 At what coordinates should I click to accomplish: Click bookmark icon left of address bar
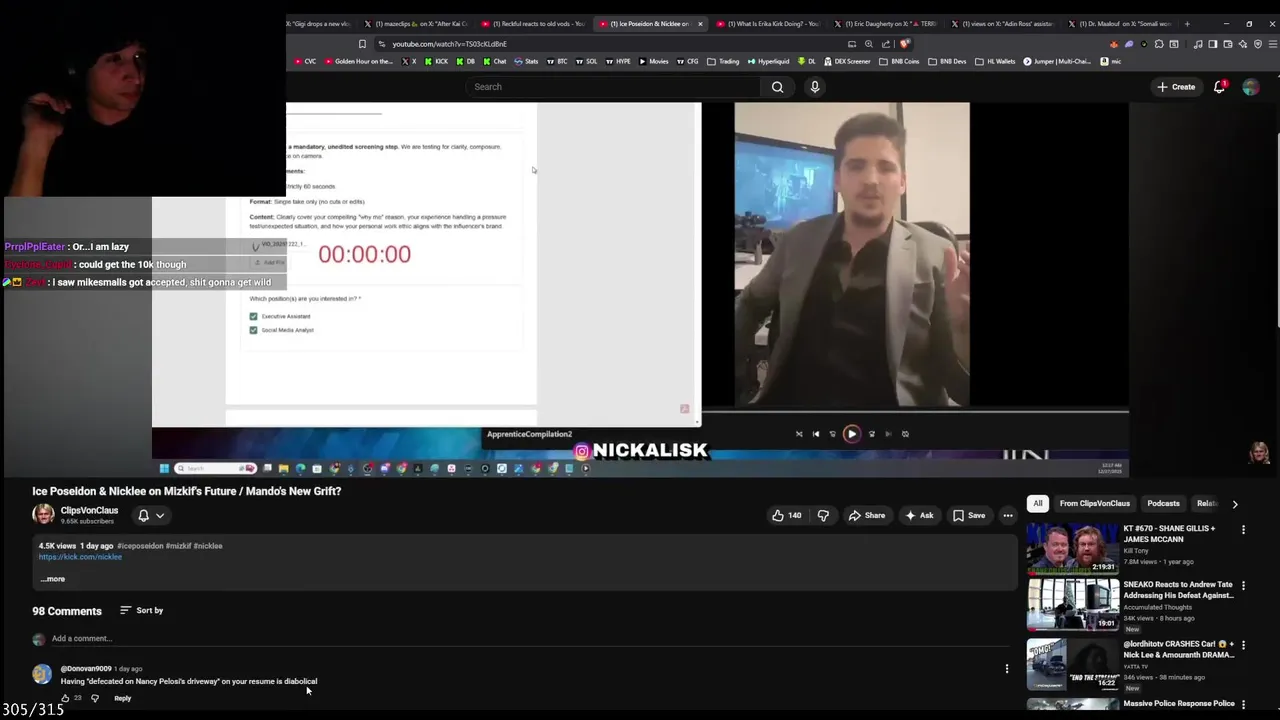pyautogui.click(x=362, y=44)
